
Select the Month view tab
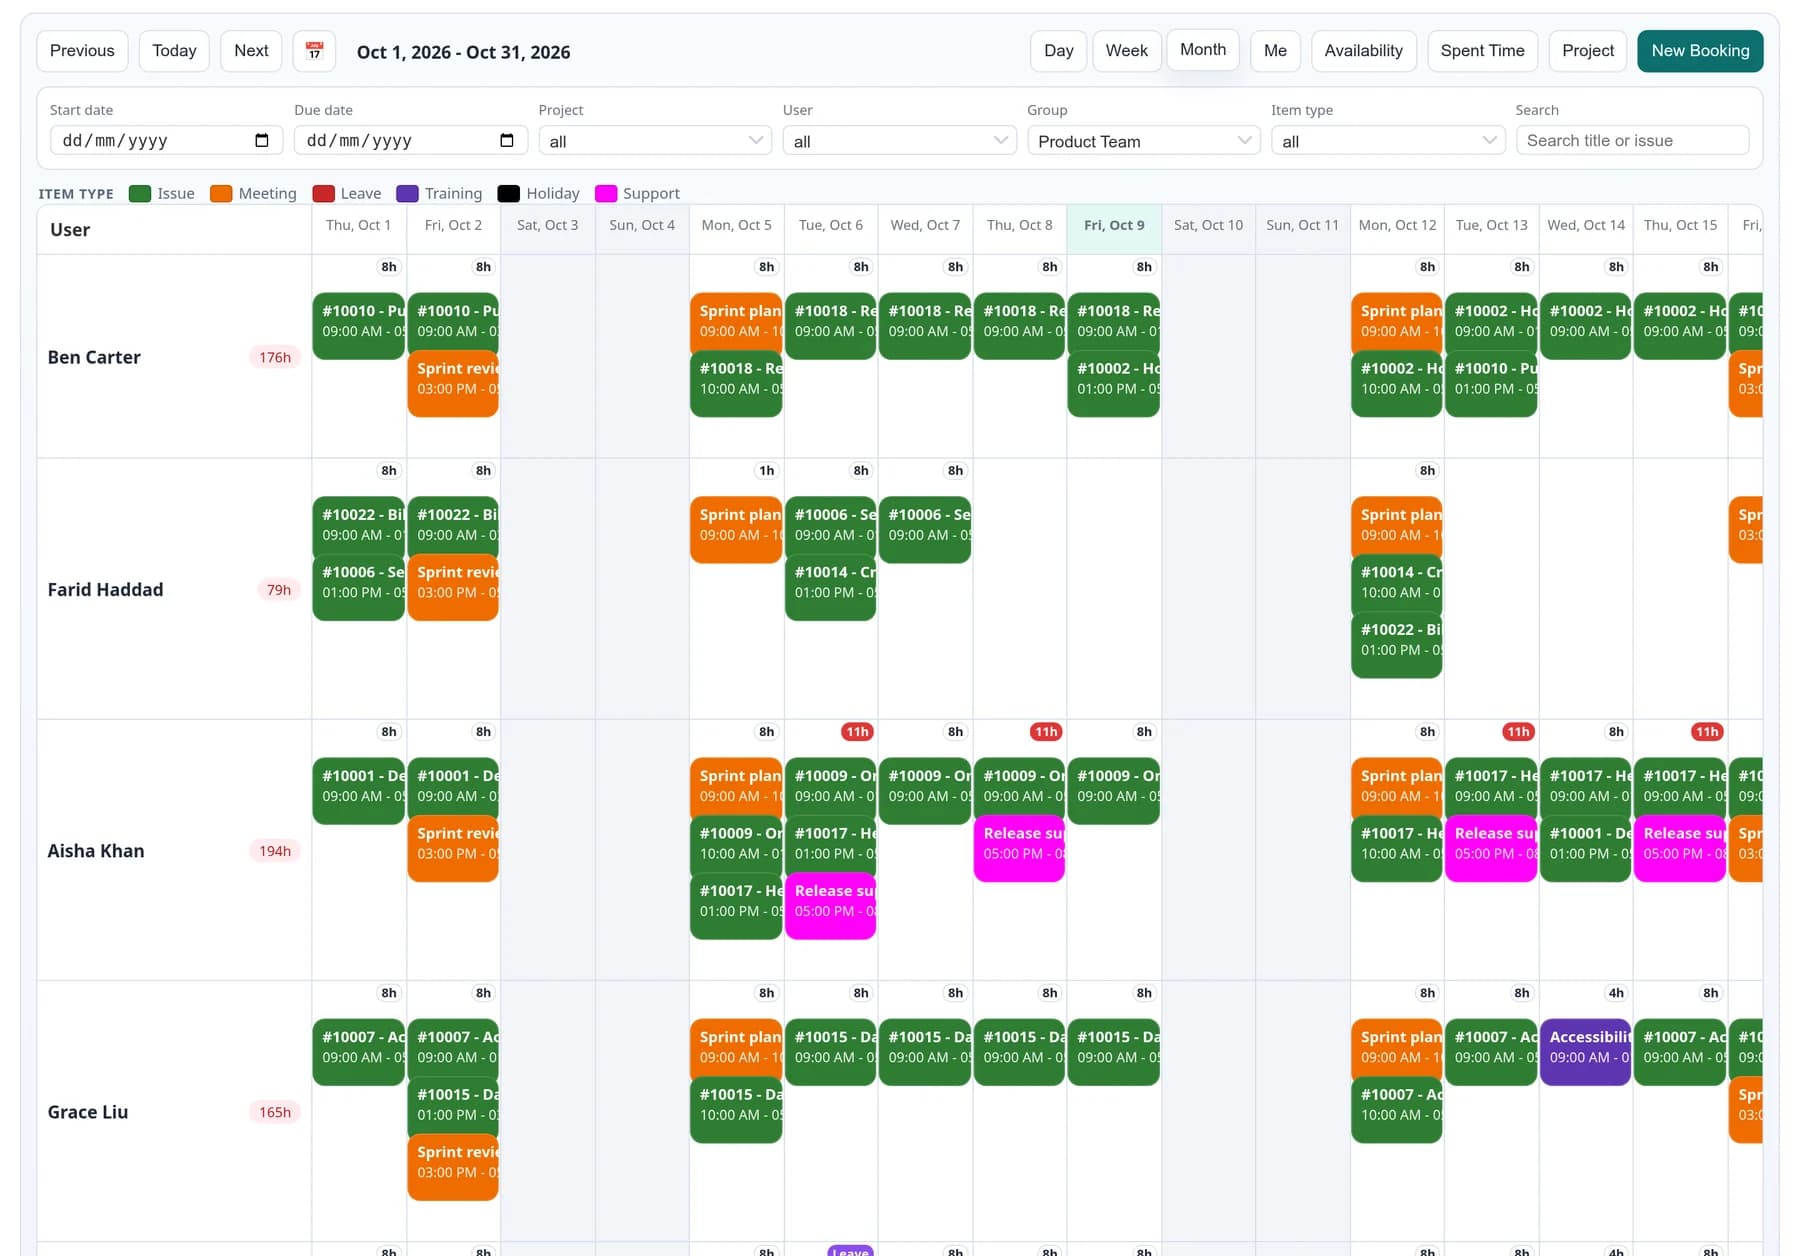coord(1203,50)
